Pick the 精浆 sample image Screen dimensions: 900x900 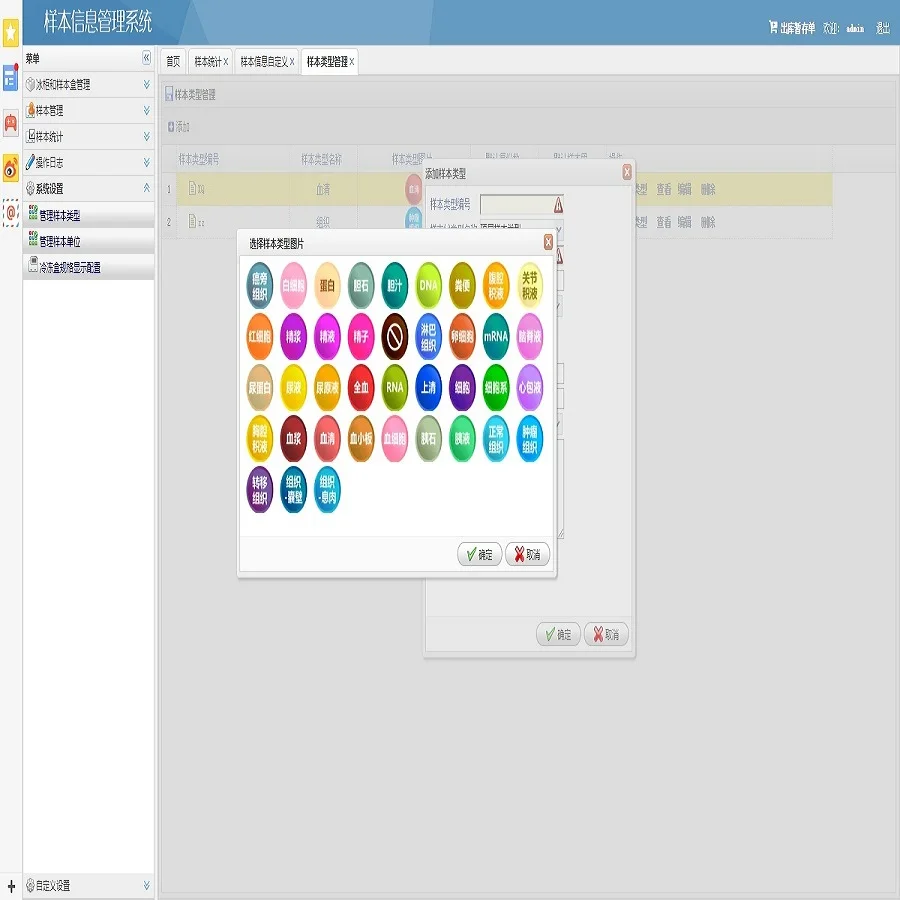click(293, 336)
